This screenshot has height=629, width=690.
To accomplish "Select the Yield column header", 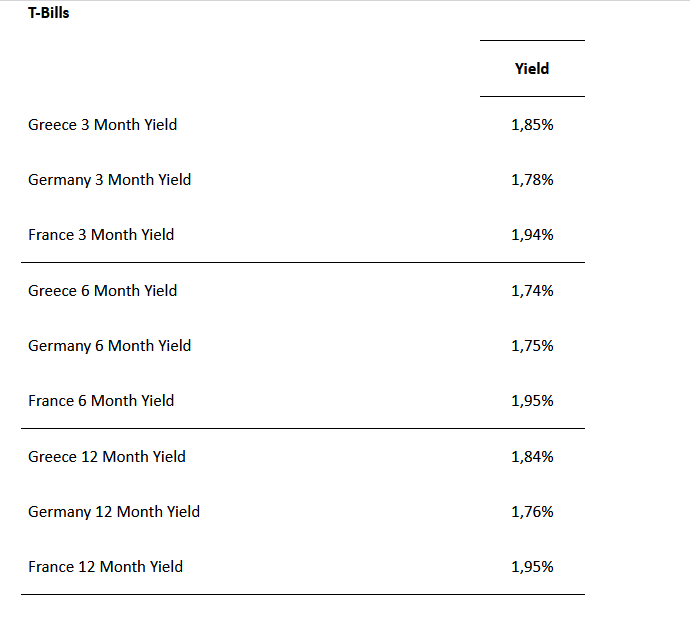I will (532, 69).
